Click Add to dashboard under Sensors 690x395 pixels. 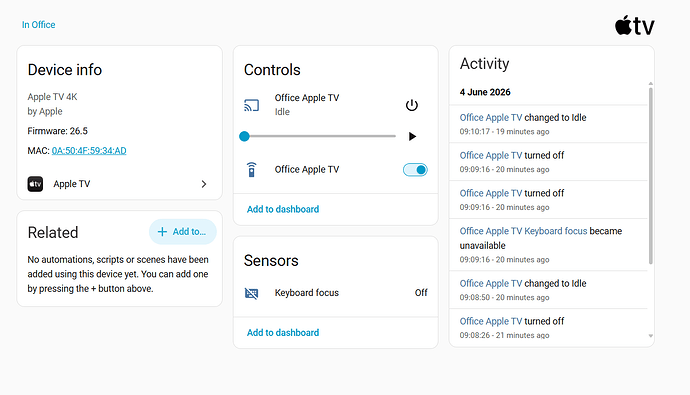(283, 333)
